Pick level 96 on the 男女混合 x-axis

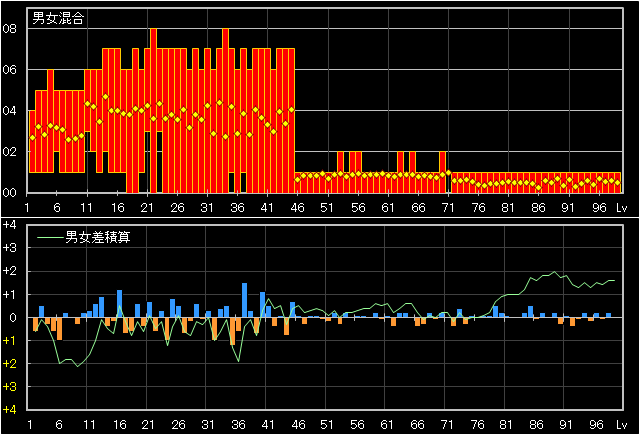[599, 208]
